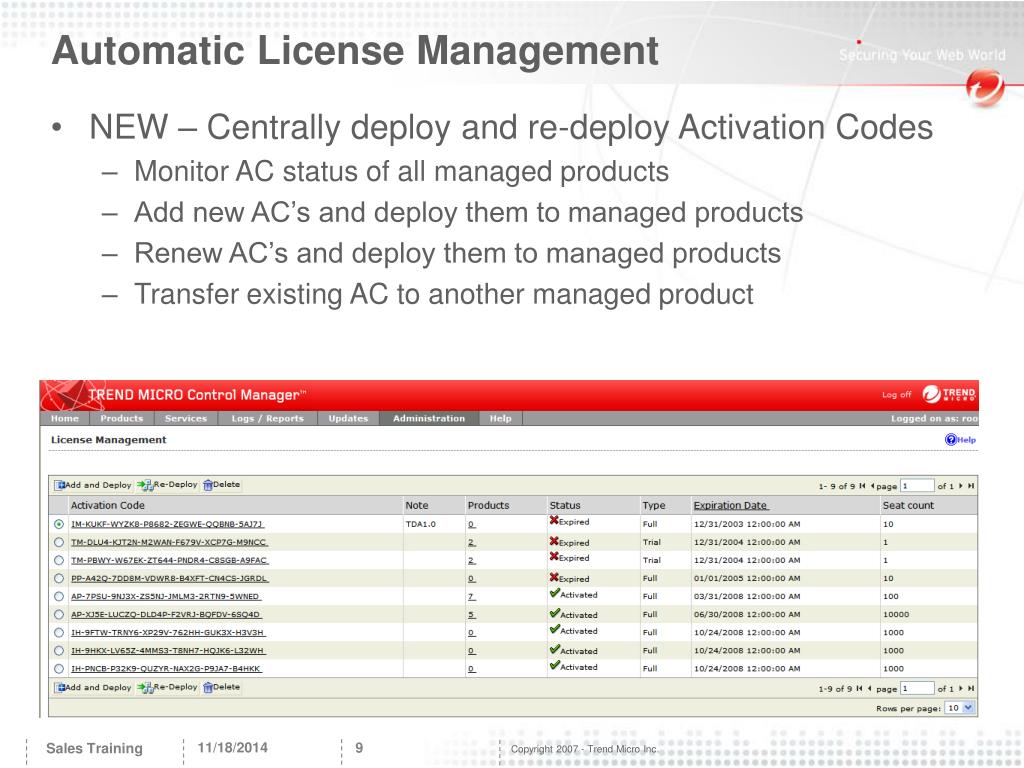Click the "License Management" page heading
Viewport: 1024px width, 768px height.
pyautogui.click(x=108, y=440)
